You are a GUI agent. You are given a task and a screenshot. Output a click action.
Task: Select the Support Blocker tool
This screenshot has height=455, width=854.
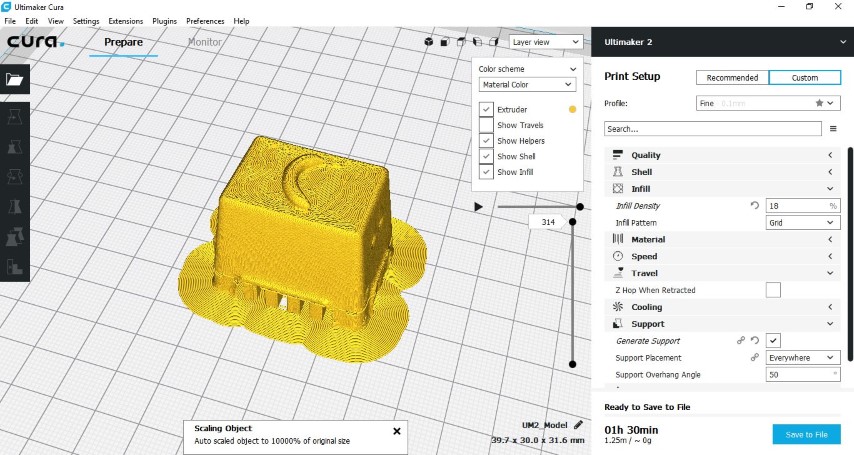click(x=15, y=266)
